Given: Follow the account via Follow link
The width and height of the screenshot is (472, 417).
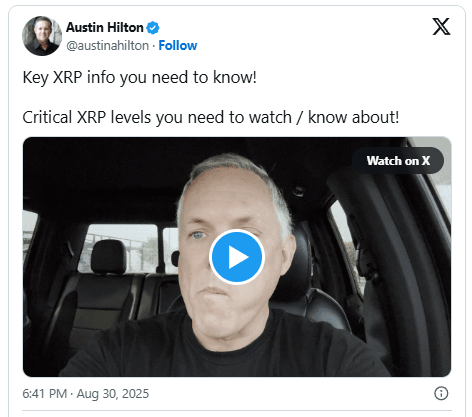Looking at the screenshot, I should coord(178,46).
